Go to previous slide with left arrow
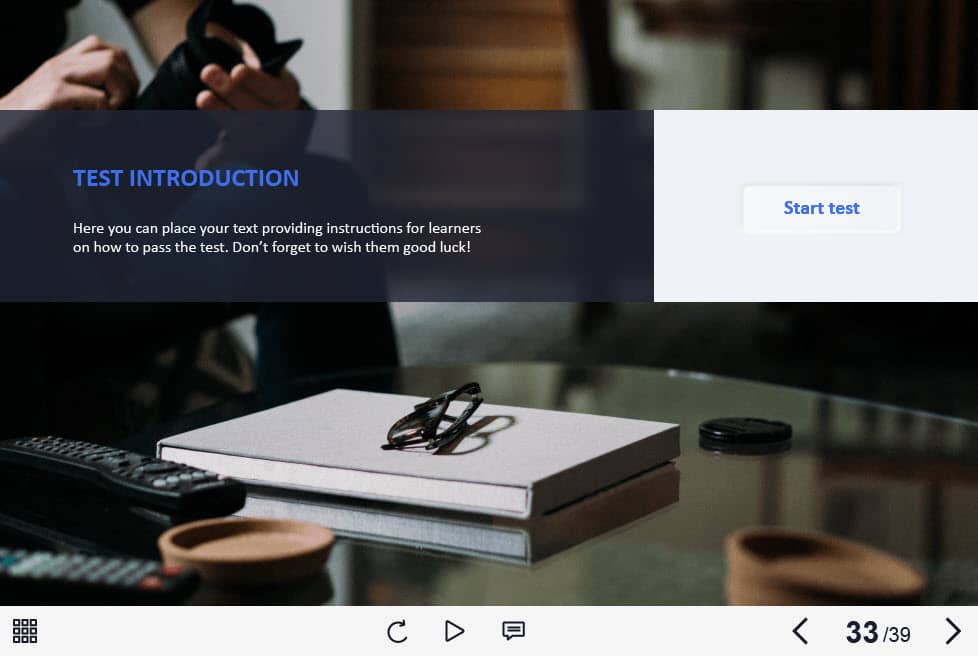The height and width of the screenshot is (656, 978). tap(800, 631)
